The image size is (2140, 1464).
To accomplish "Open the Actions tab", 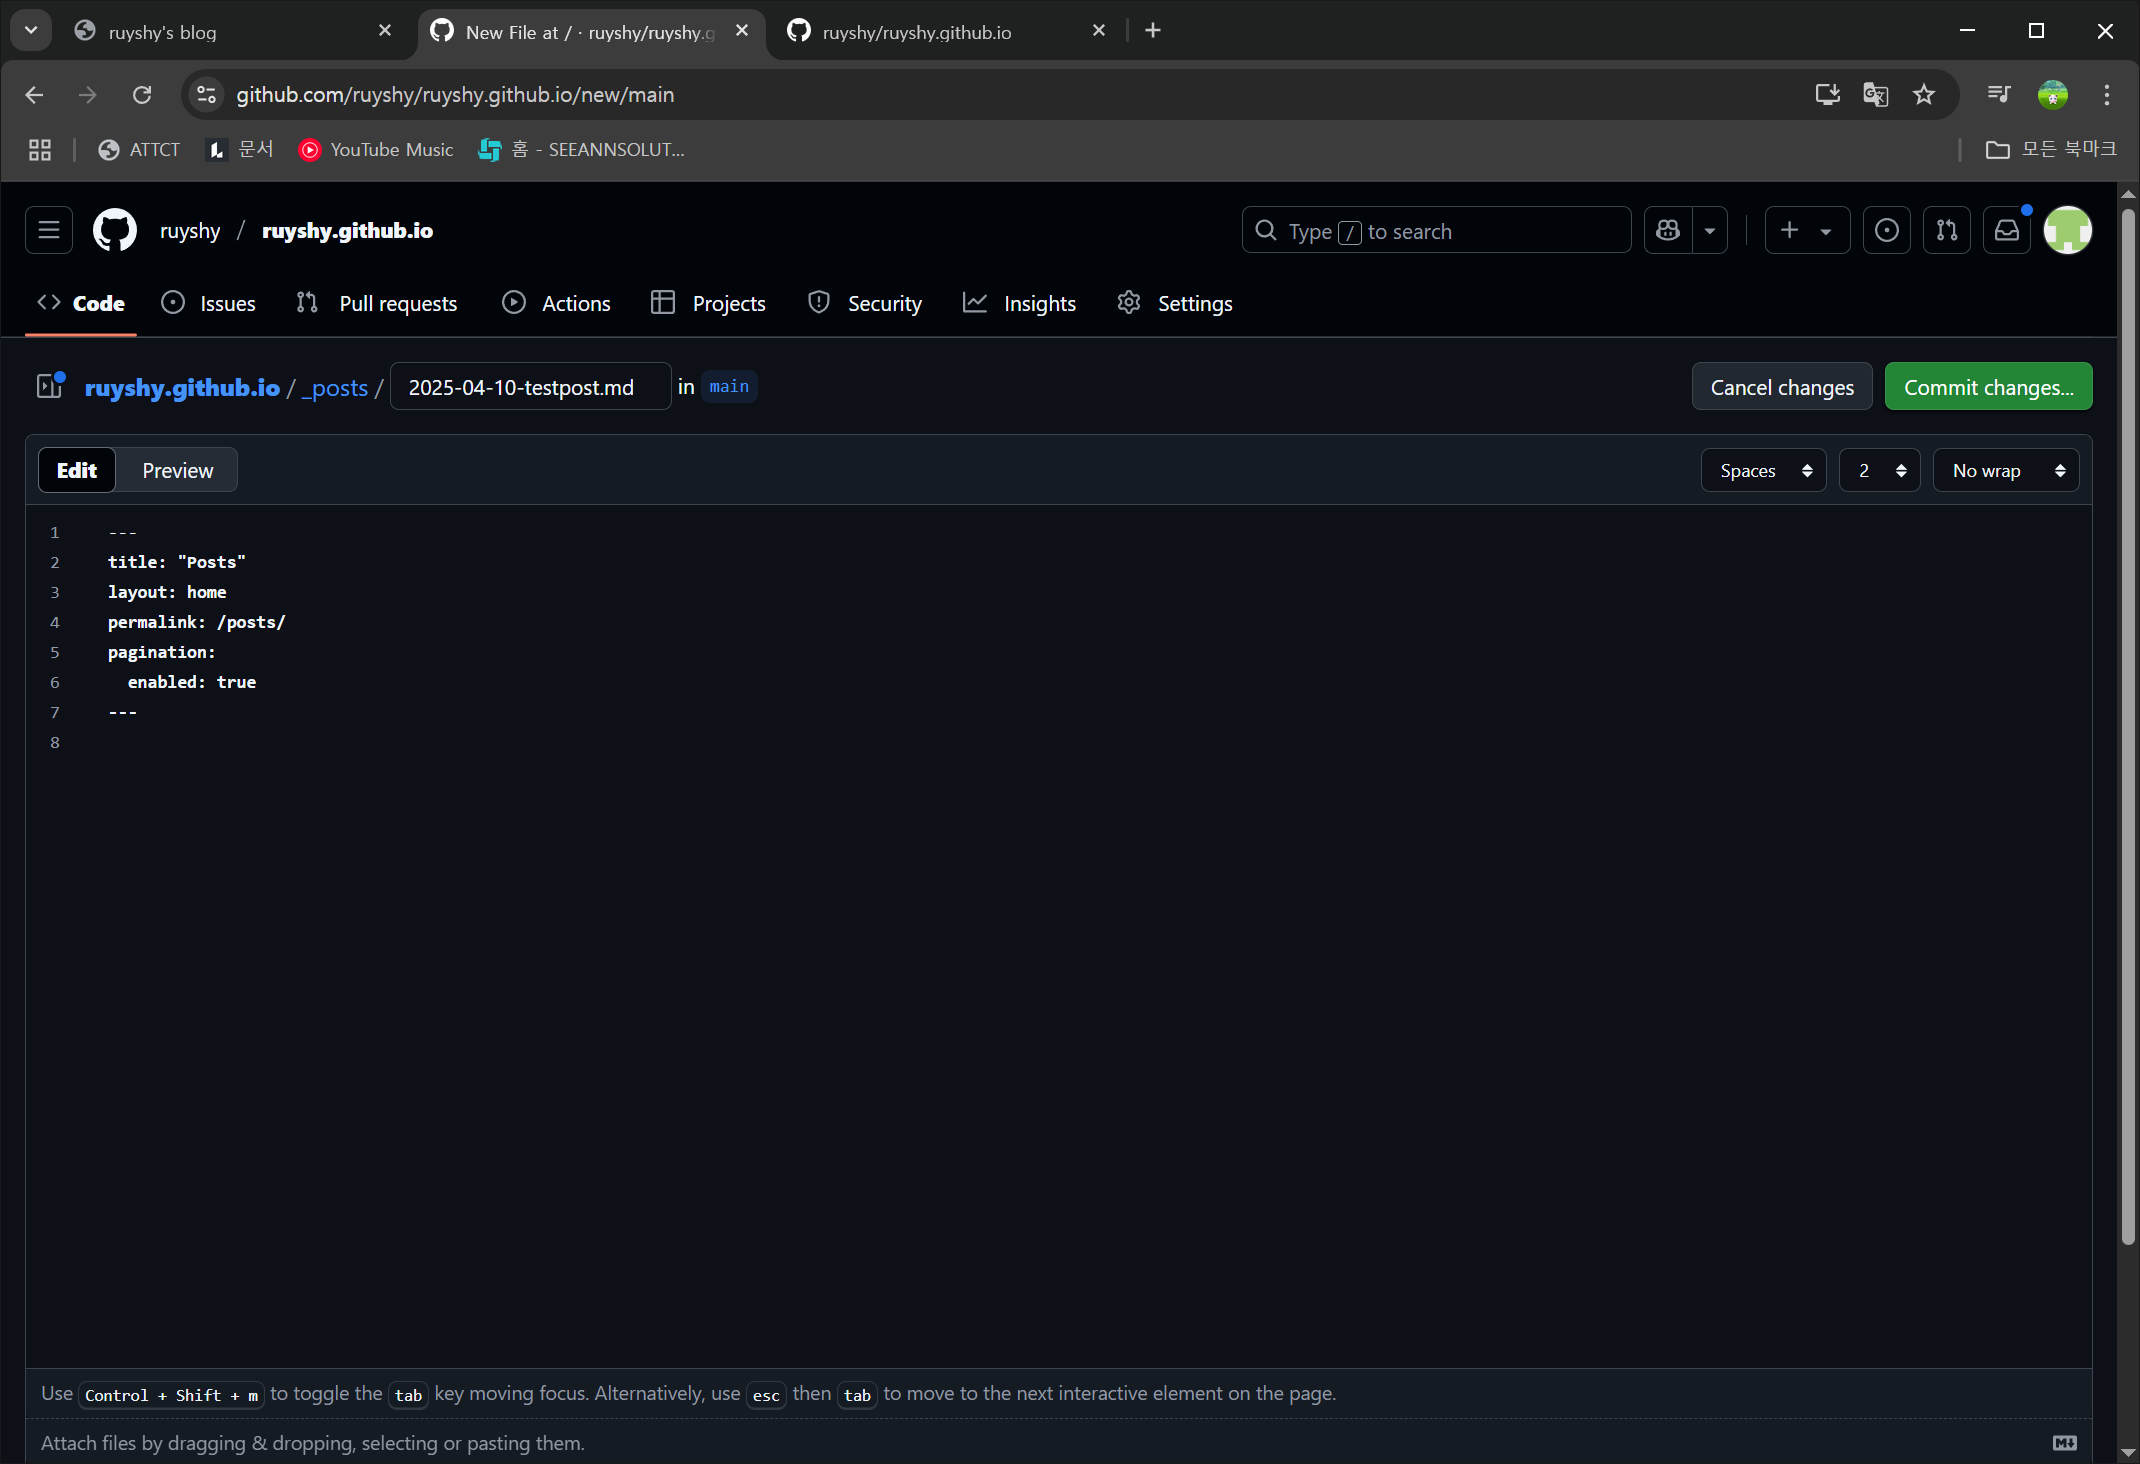I will tap(576, 303).
